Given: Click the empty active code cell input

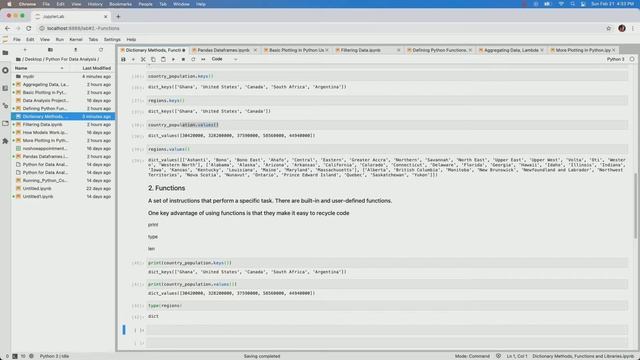Looking at the screenshot, I should (x=387, y=330).
